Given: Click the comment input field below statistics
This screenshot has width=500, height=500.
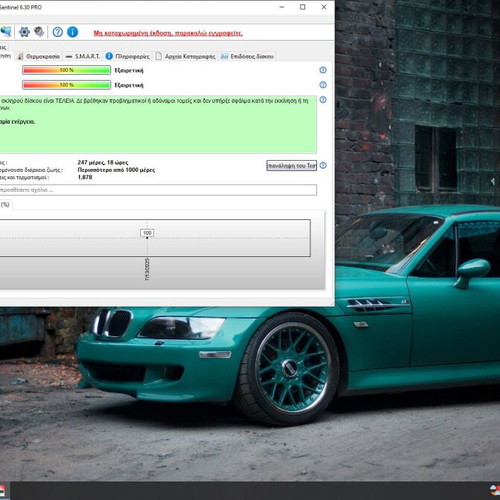Looking at the screenshot, I should click(x=158, y=190).
